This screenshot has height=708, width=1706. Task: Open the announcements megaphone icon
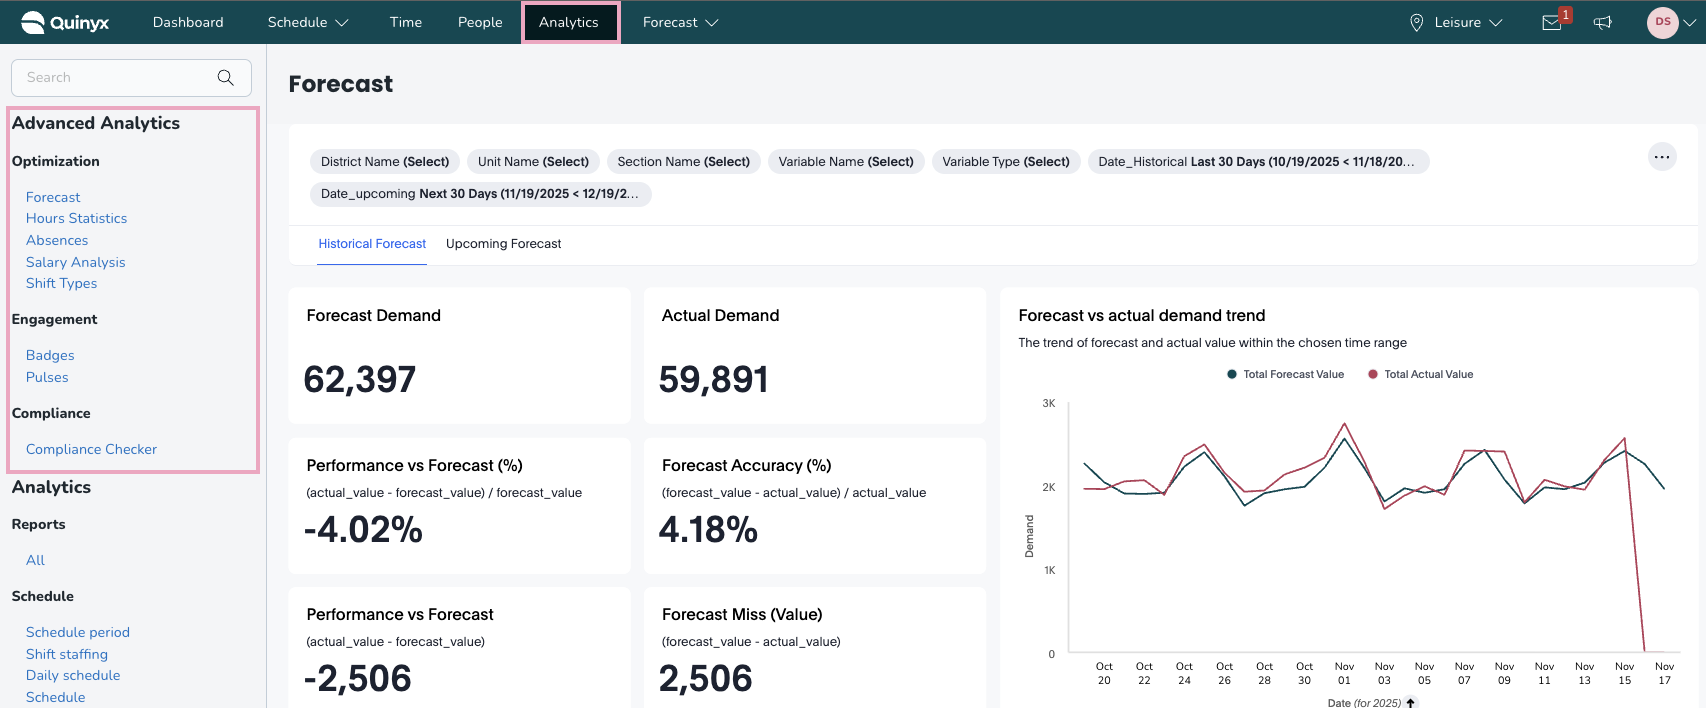(x=1602, y=23)
